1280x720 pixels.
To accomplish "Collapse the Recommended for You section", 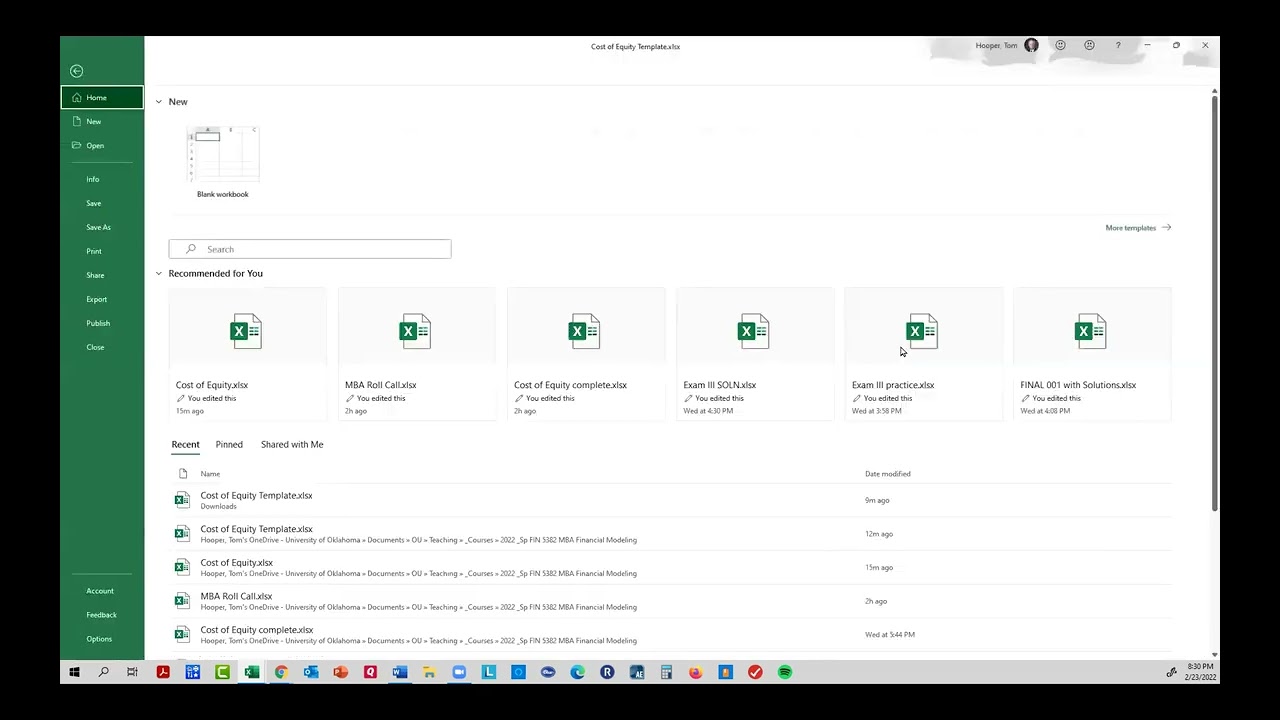I will coord(158,273).
